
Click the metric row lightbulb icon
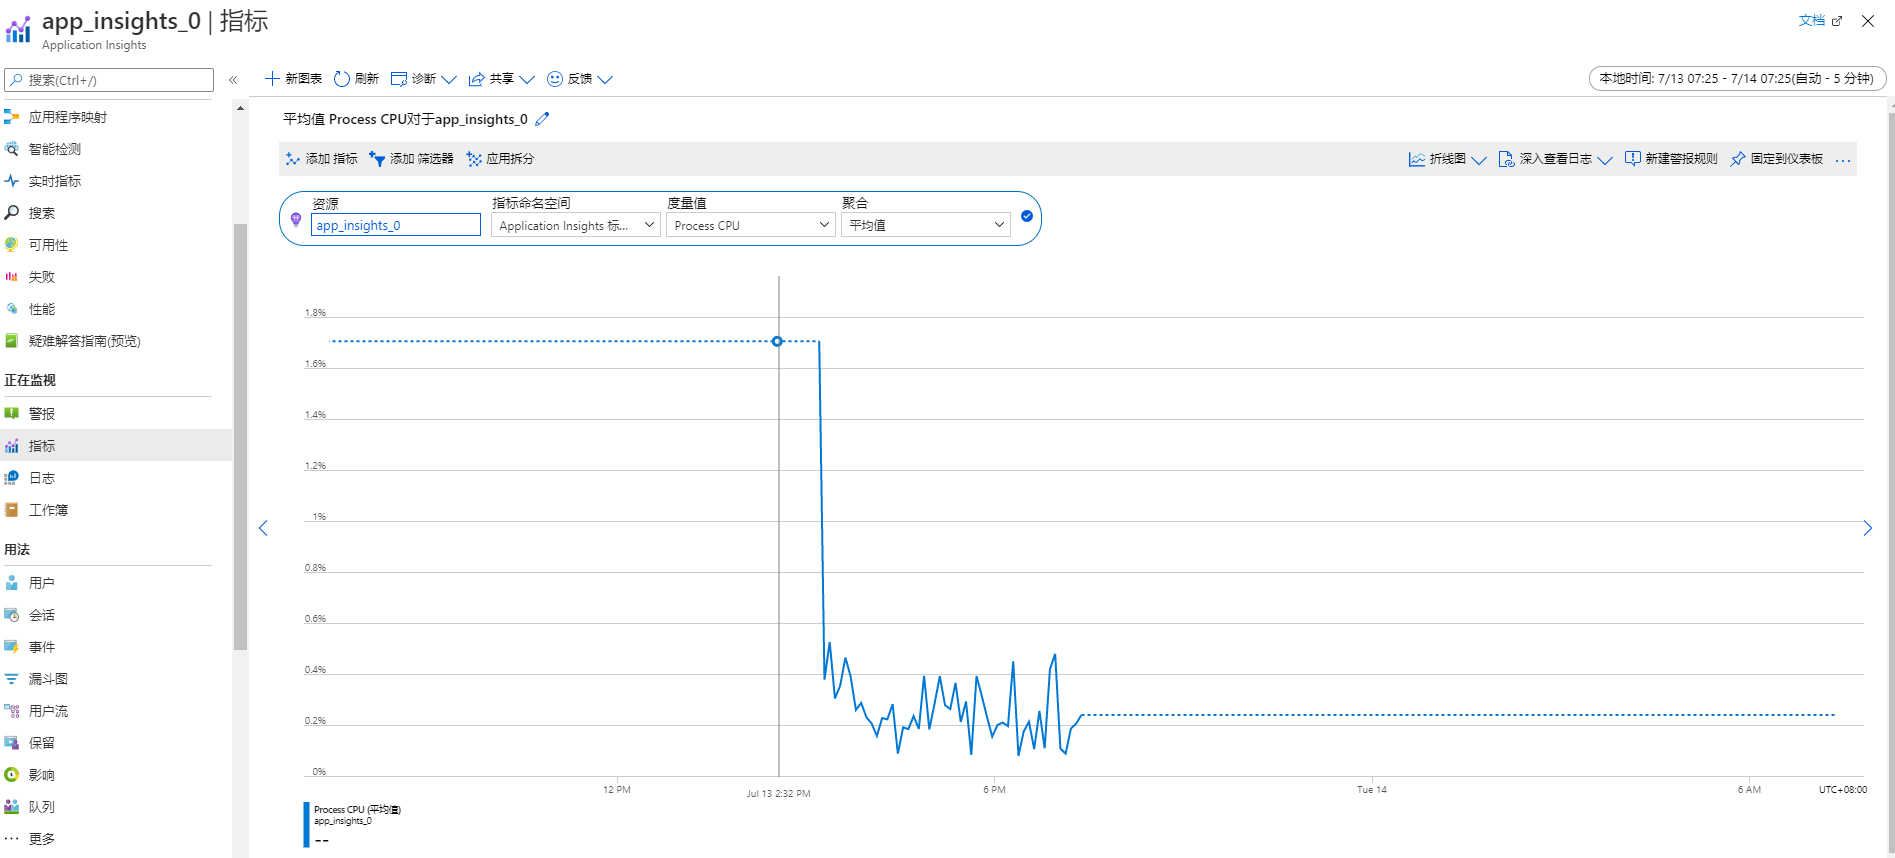pyautogui.click(x=296, y=219)
